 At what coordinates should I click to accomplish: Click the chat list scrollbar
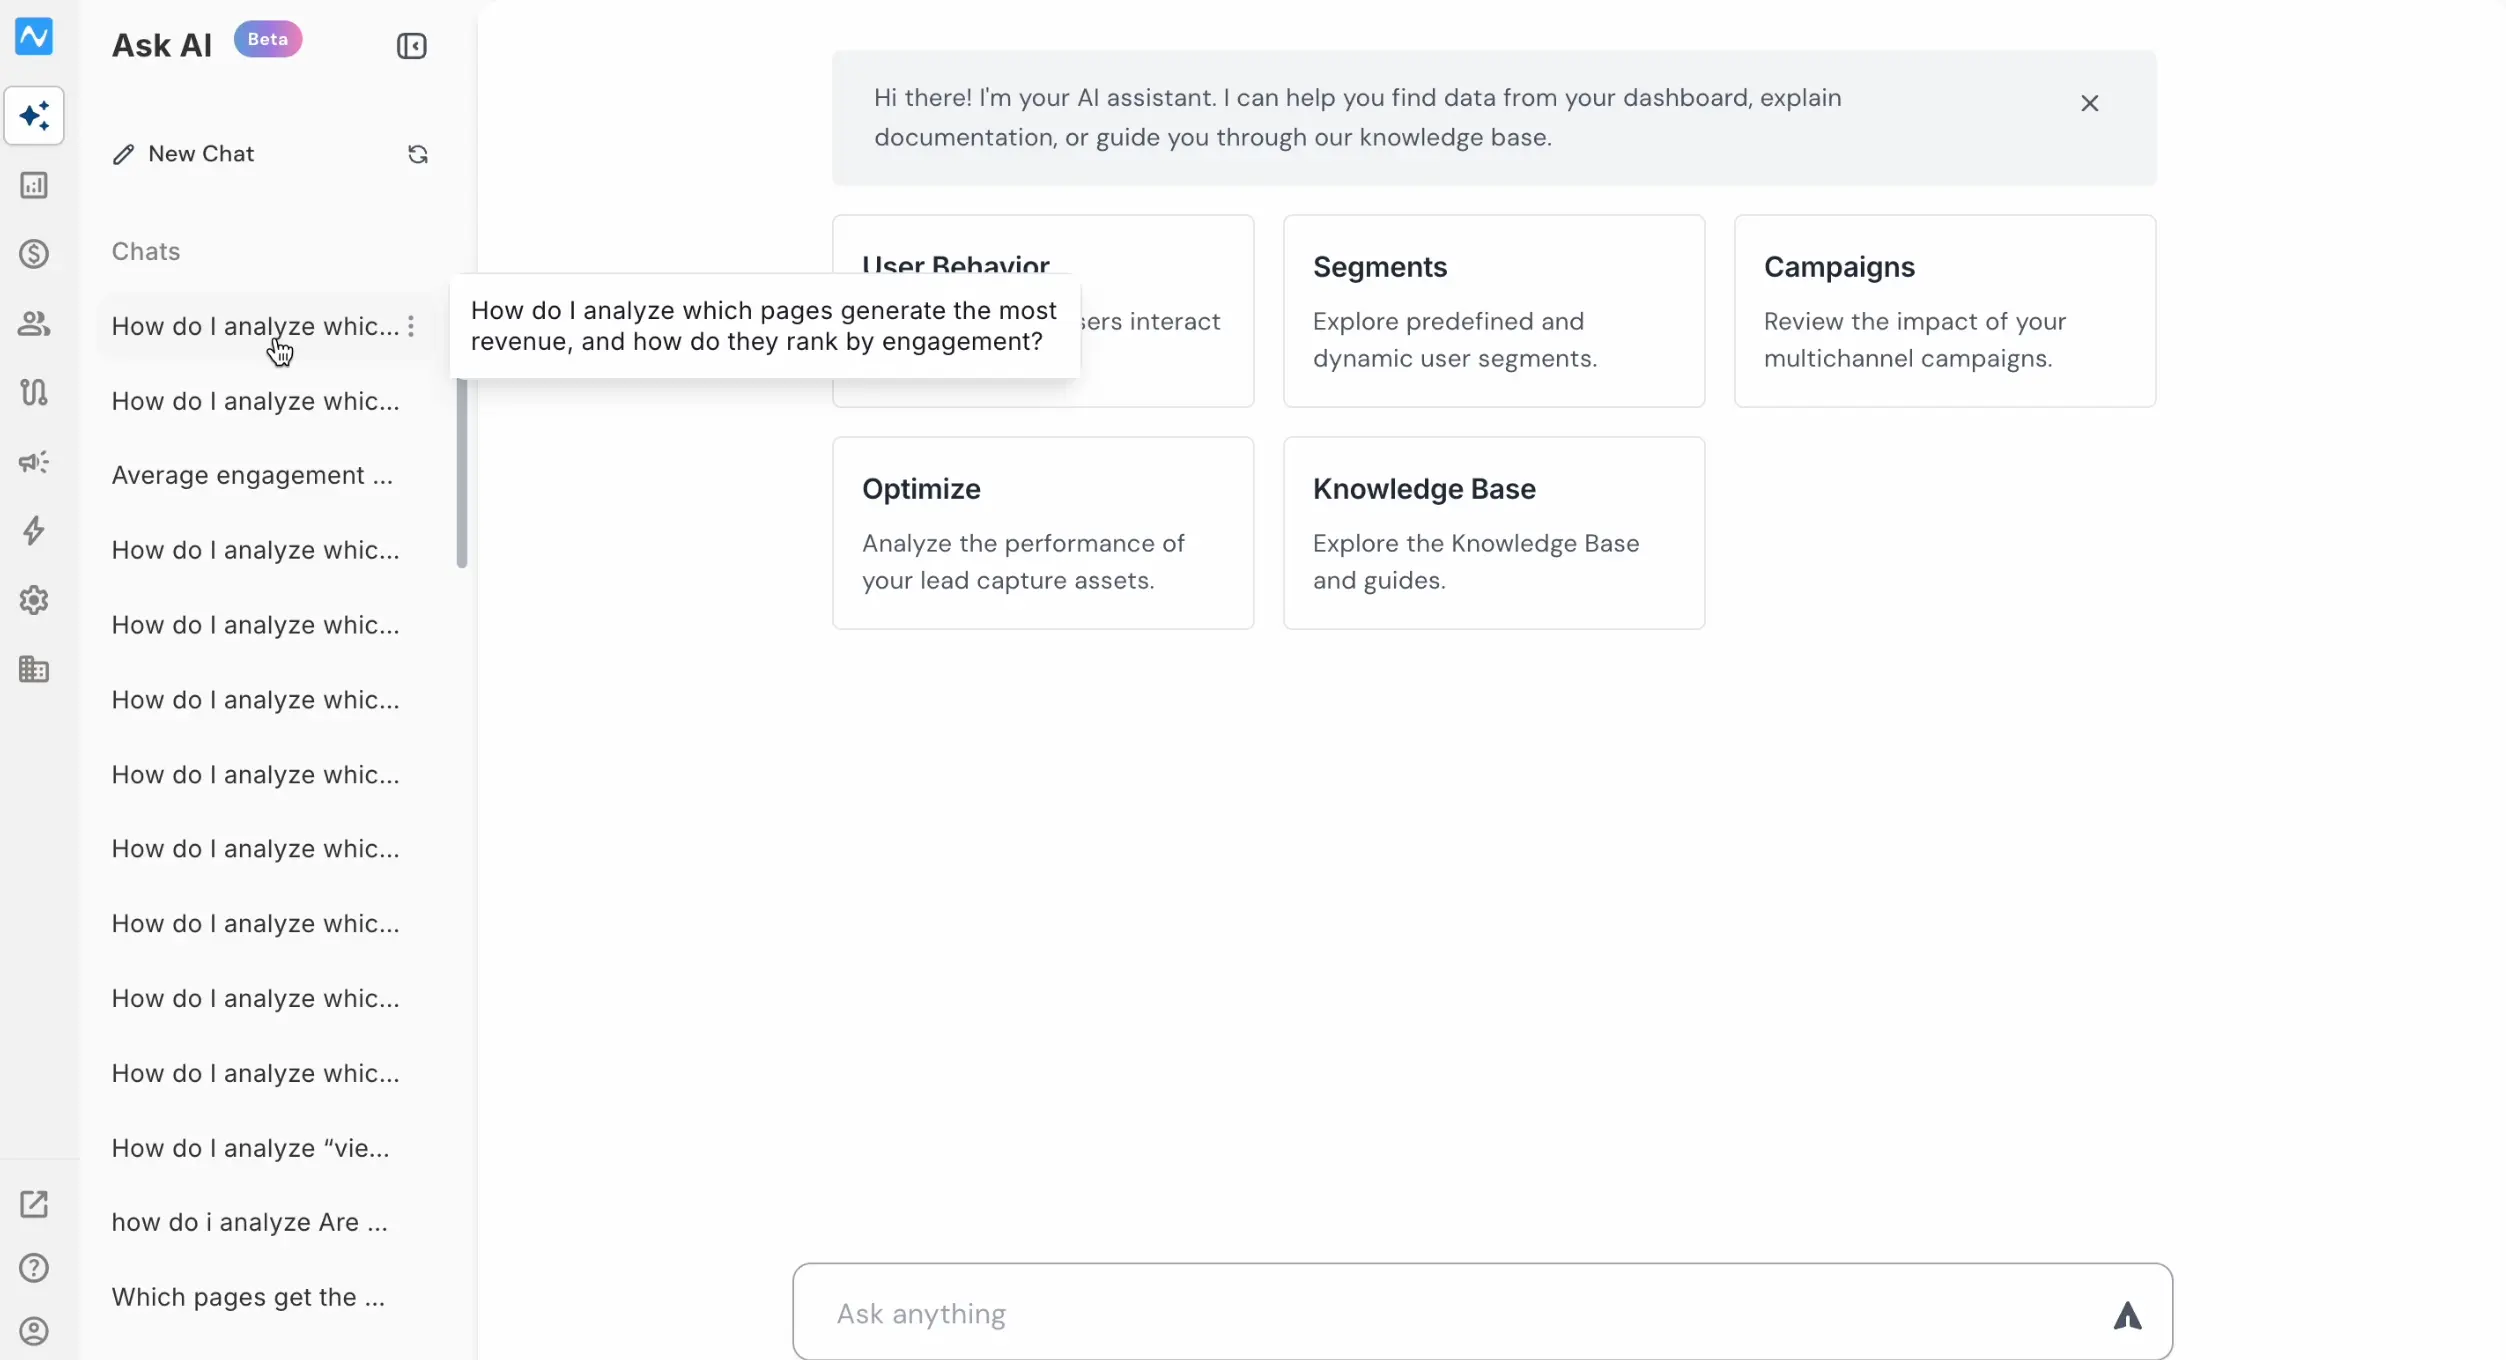(462, 471)
